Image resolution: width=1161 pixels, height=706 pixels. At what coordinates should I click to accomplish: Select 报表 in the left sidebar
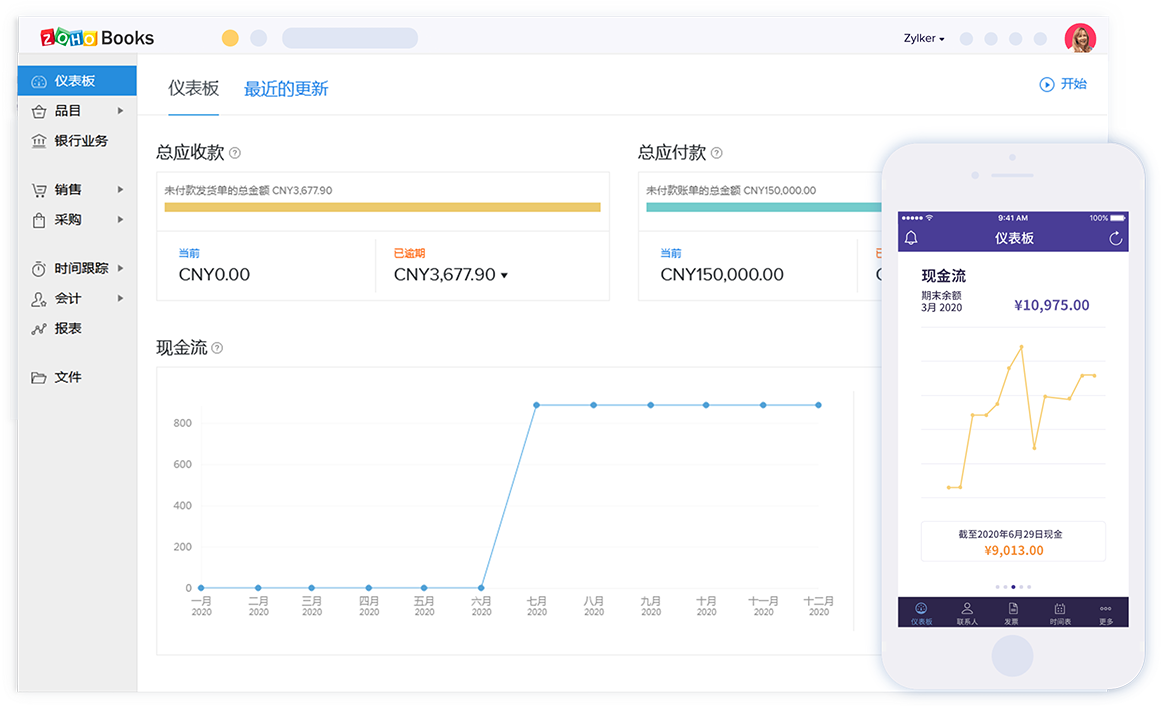pos(68,328)
